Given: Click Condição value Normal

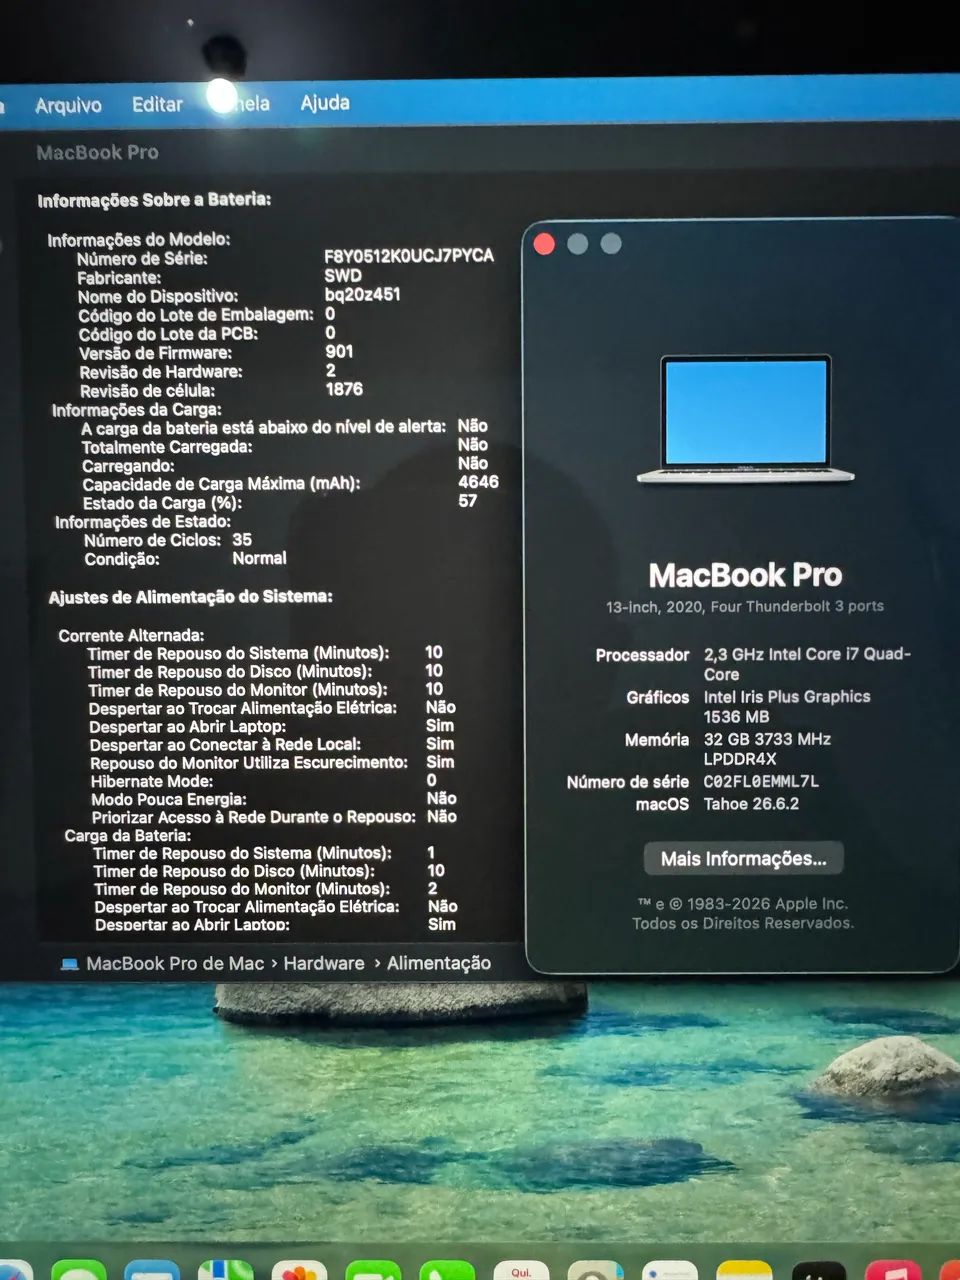Looking at the screenshot, I should tap(259, 558).
